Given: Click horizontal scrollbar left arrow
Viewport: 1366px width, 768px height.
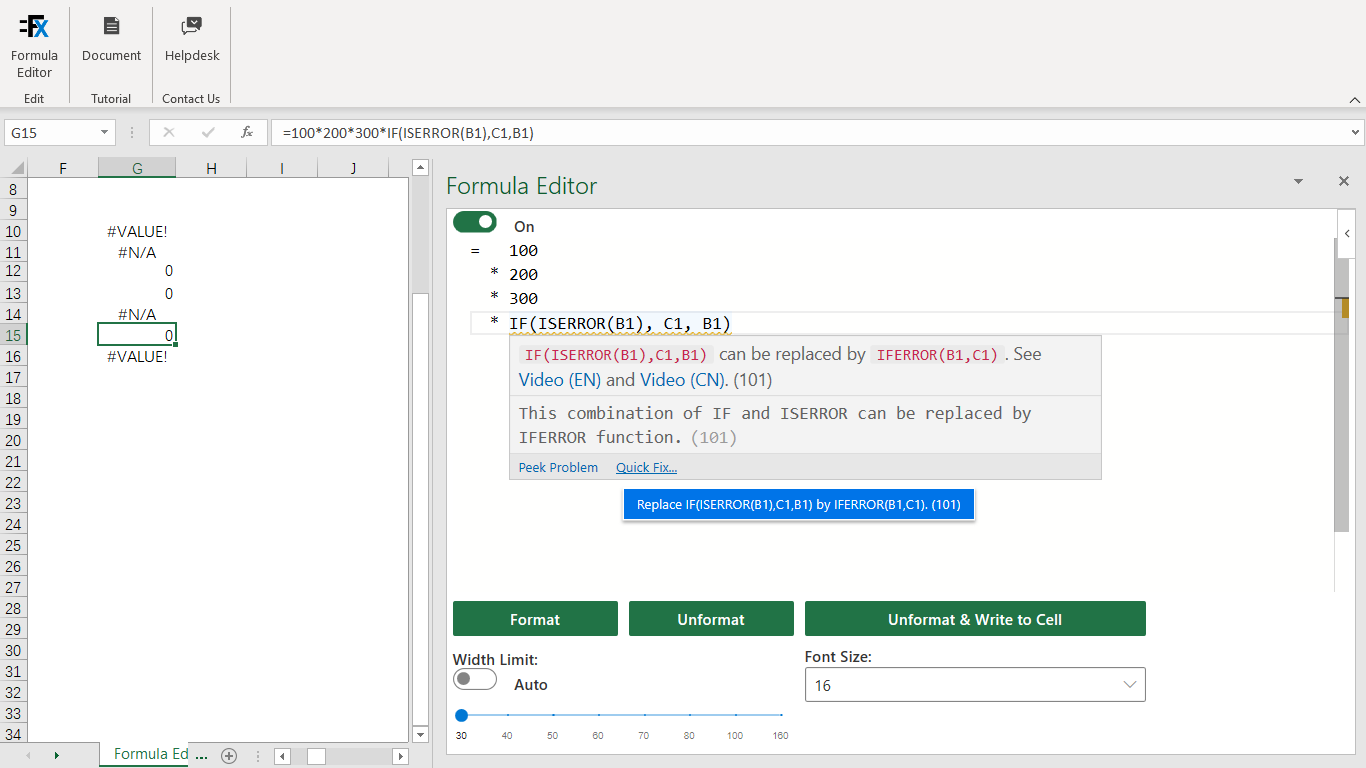Looking at the screenshot, I should click(283, 756).
